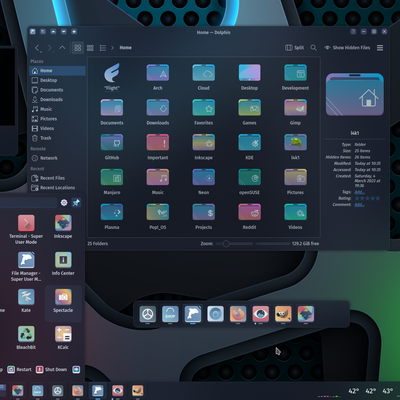Image resolution: width=400 pixels, height=400 pixels.
Task: Select Home in Places panel
Action: (x=57, y=71)
